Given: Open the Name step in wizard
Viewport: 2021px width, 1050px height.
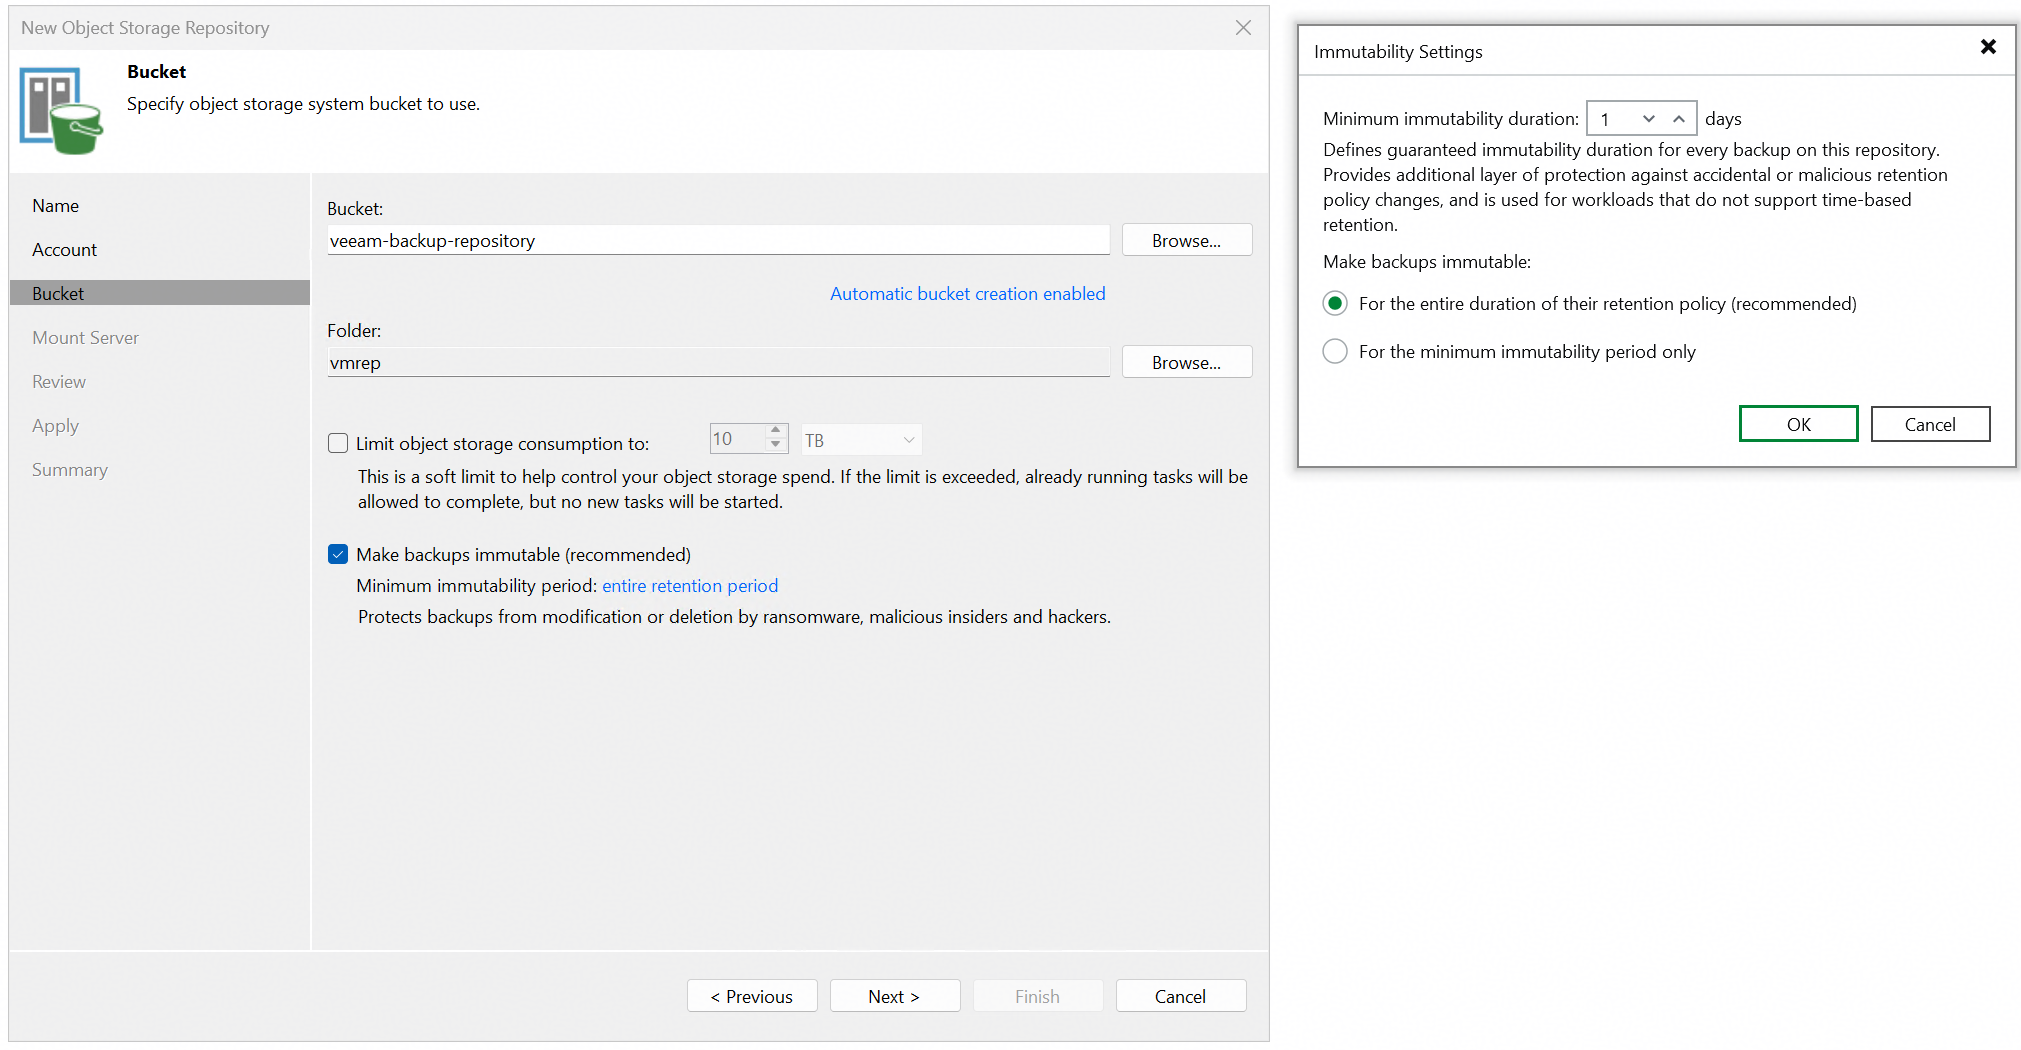Looking at the screenshot, I should [55, 206].
